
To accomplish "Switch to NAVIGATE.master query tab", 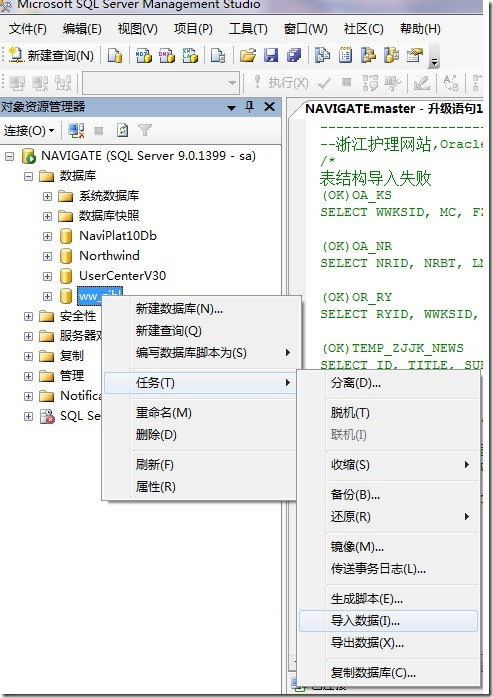I will pos(394,109).
